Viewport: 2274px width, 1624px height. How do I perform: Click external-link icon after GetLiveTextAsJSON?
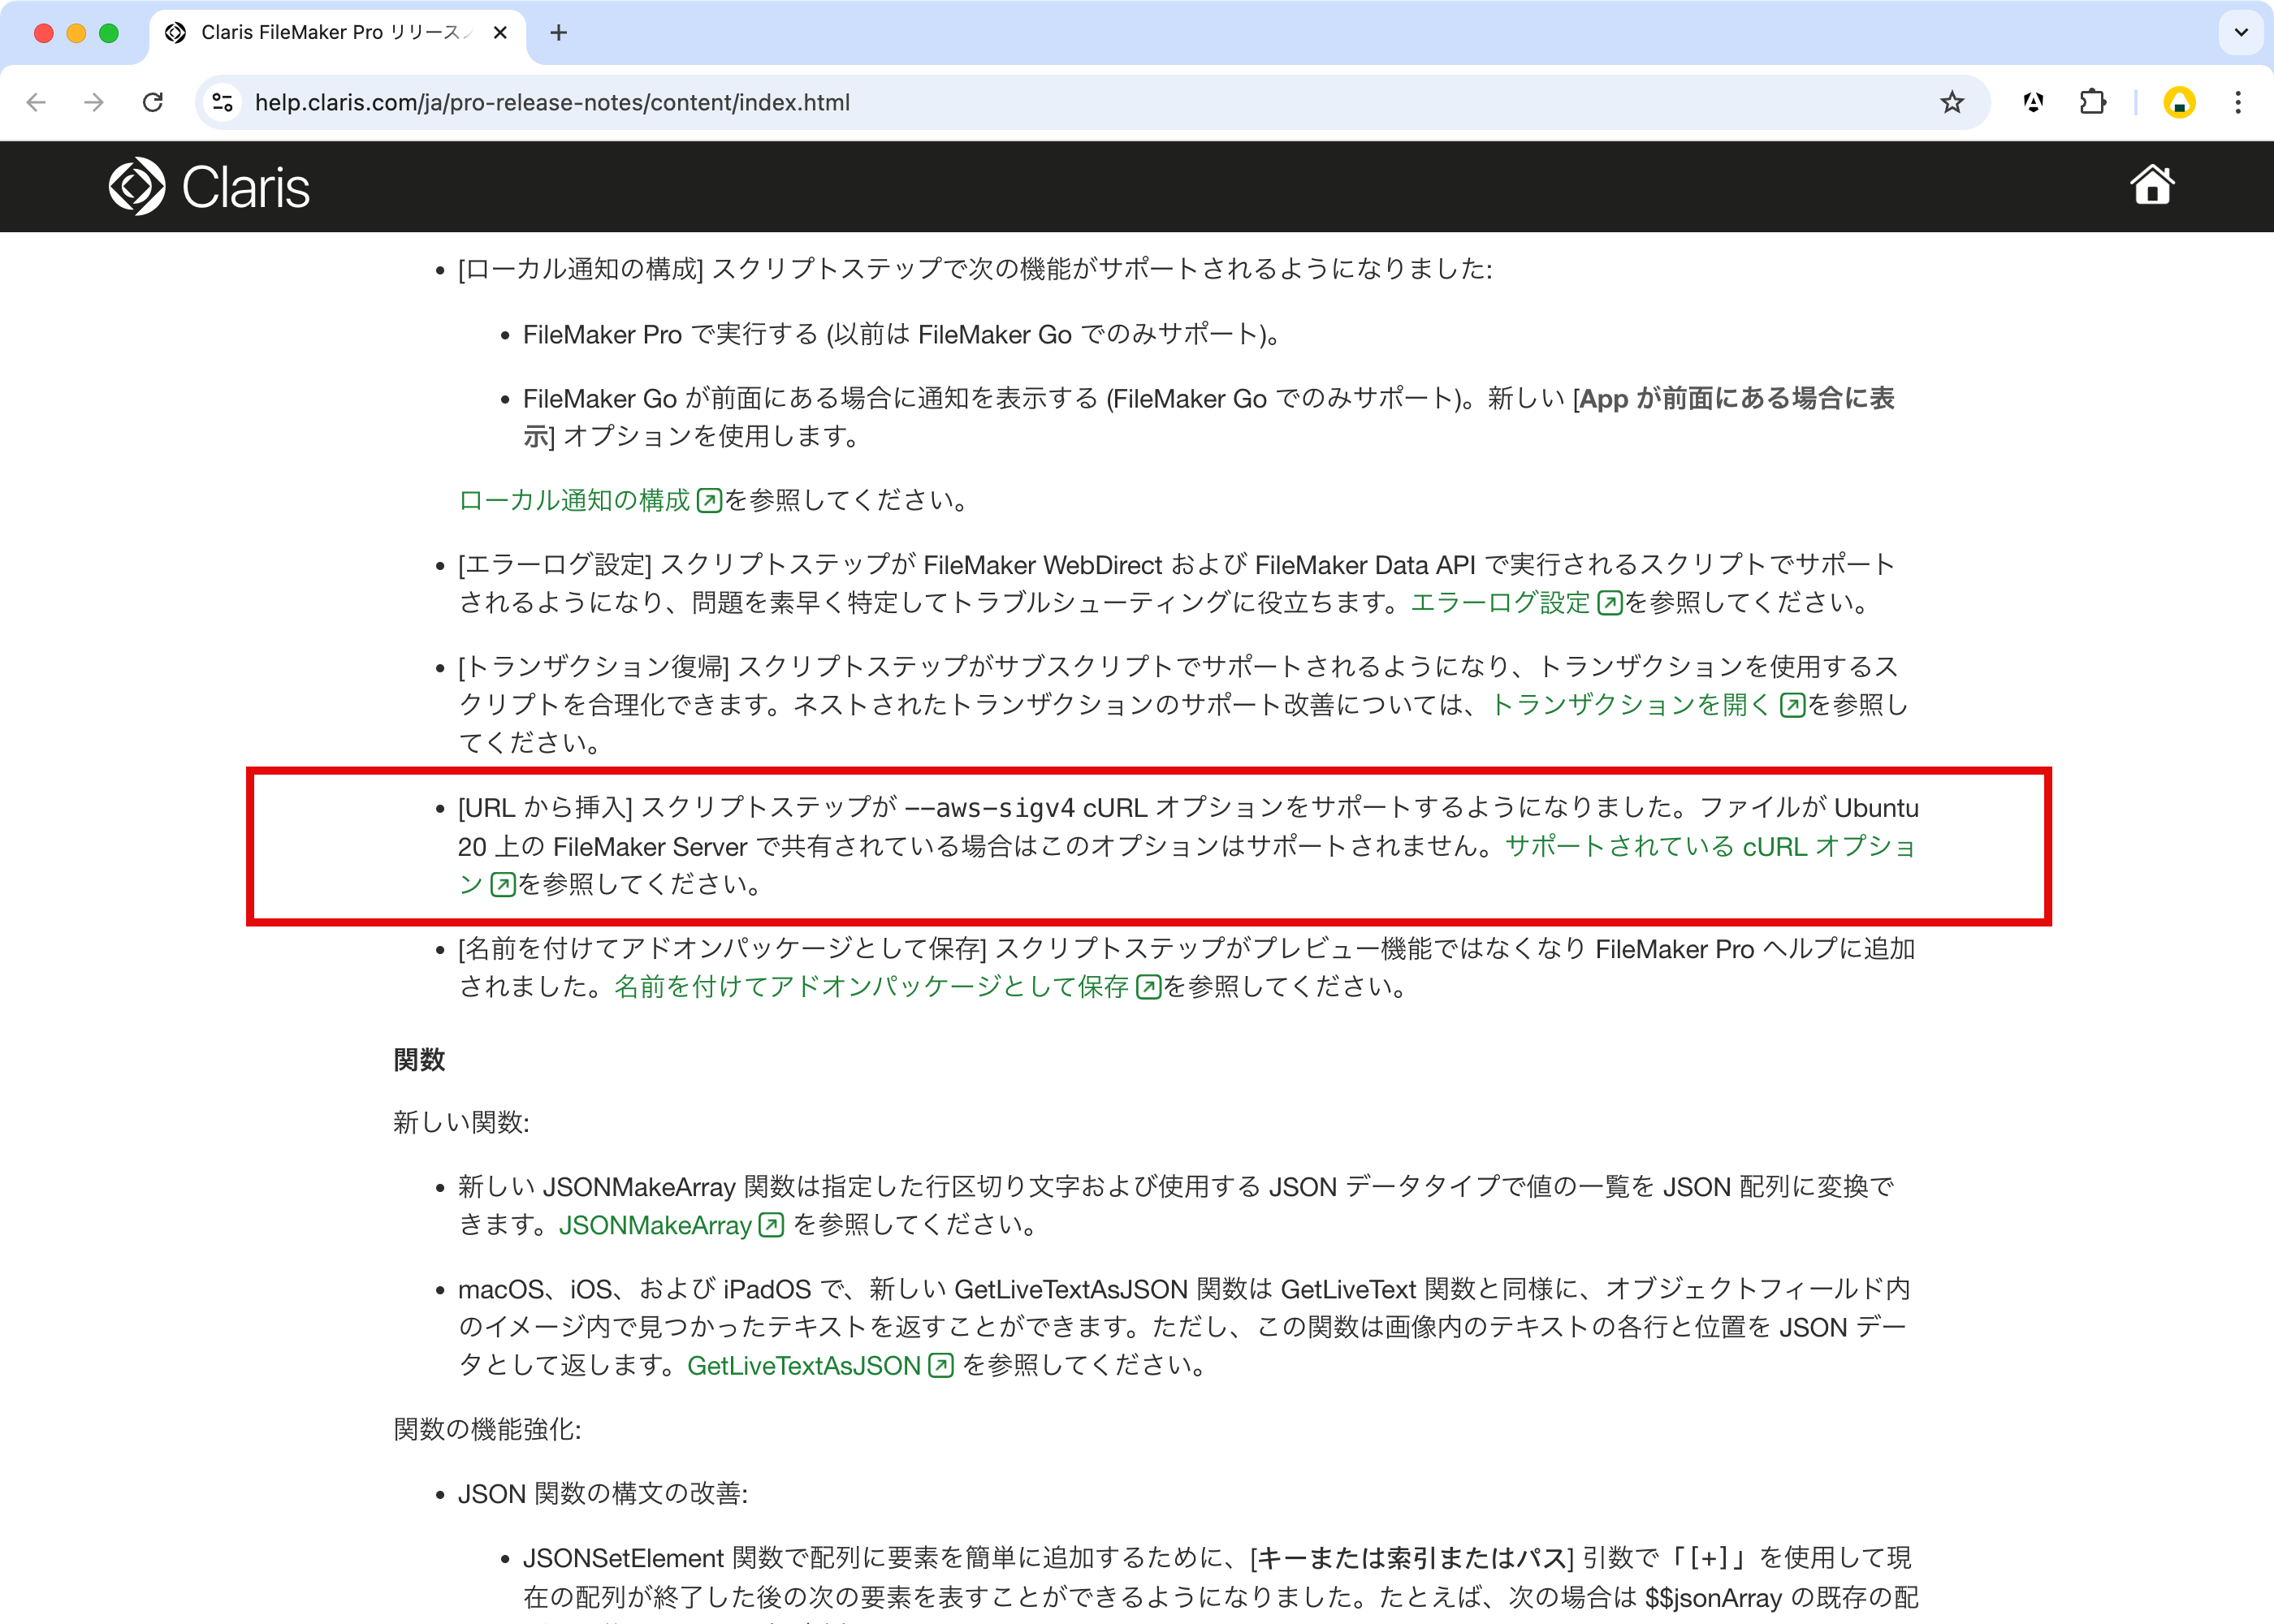[x=941, y=1366]
